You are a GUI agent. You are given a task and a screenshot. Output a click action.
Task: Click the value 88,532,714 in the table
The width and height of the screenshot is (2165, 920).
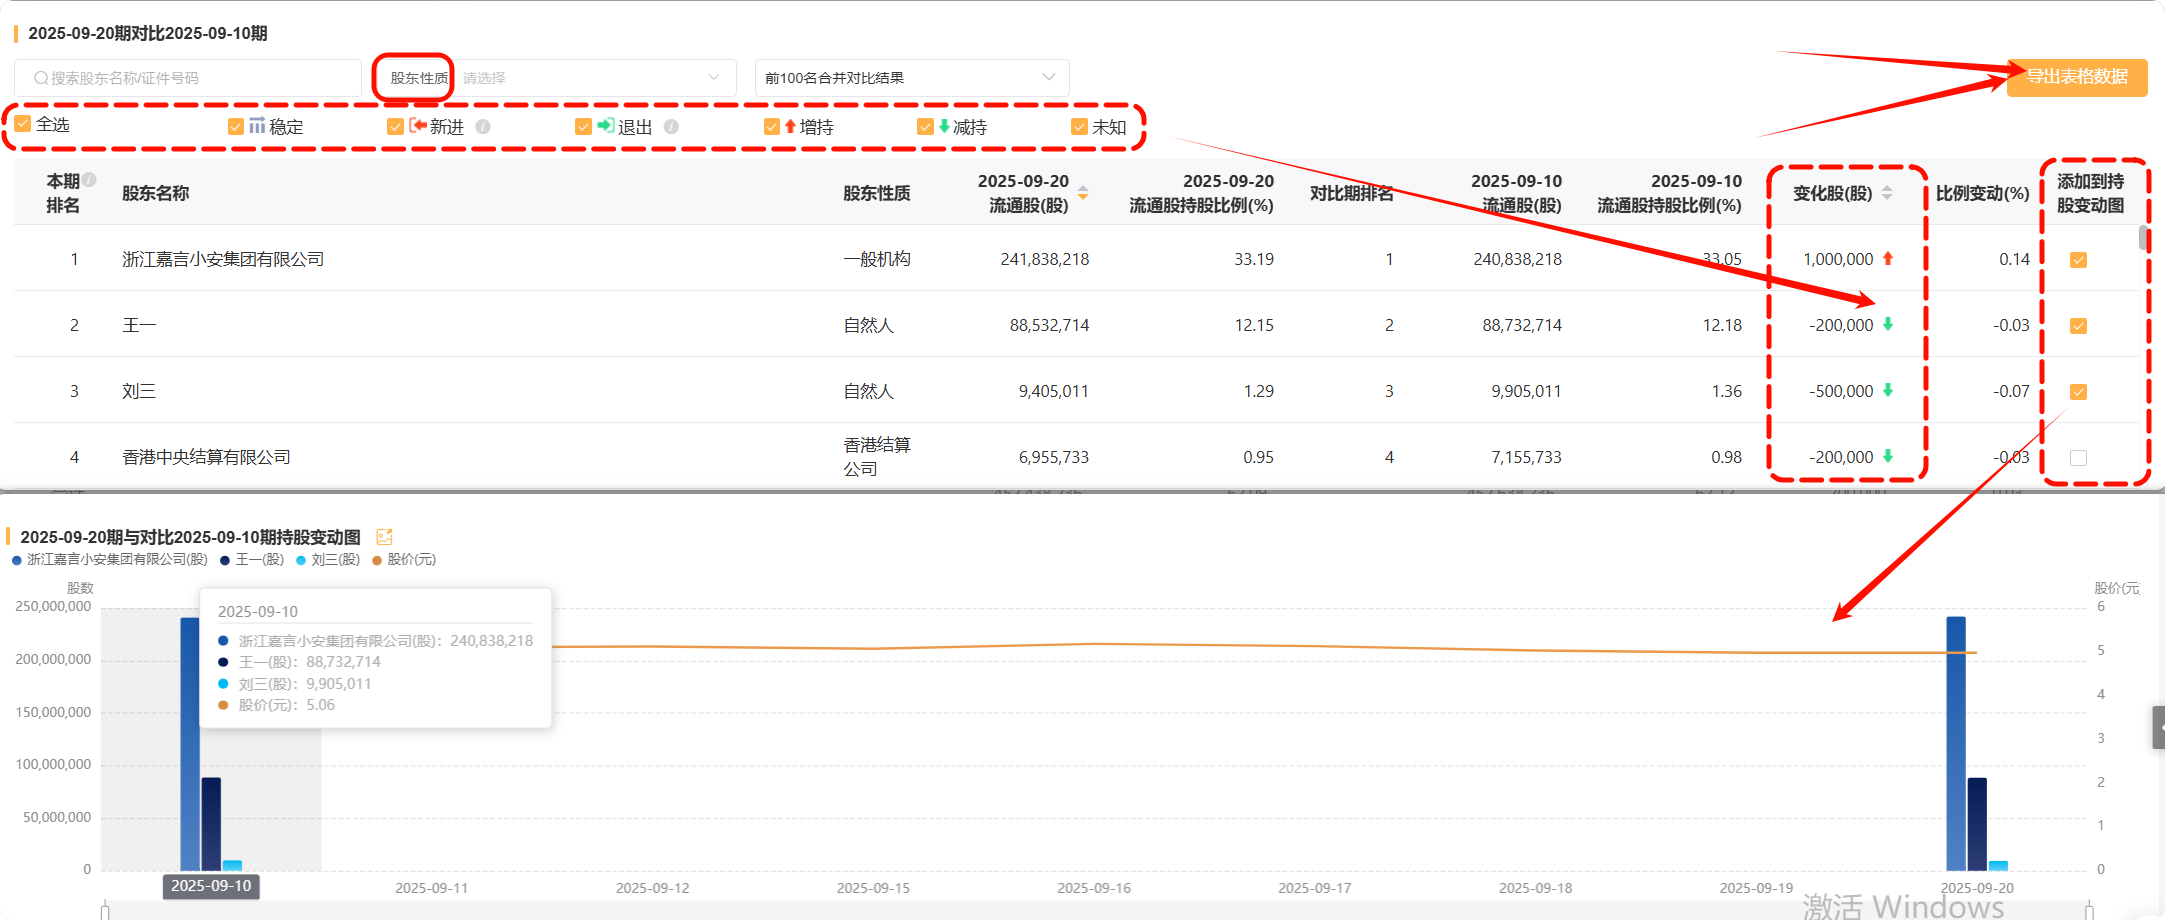[x=1050, y=326]
